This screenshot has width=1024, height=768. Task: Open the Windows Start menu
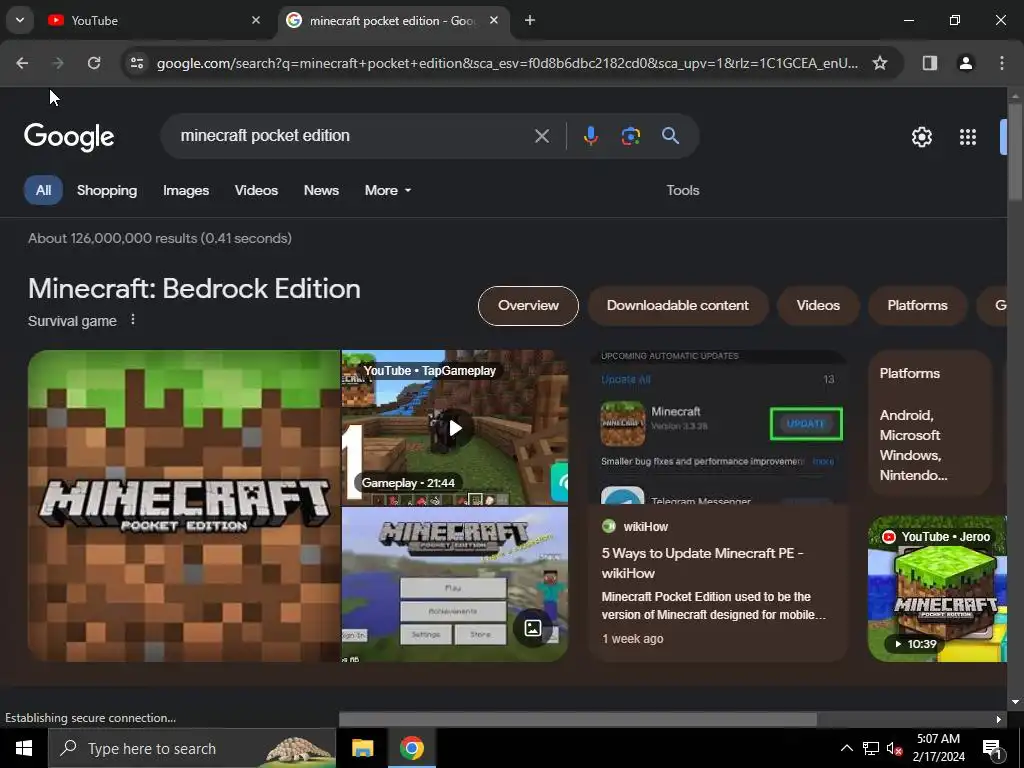(x=24, y=748)
